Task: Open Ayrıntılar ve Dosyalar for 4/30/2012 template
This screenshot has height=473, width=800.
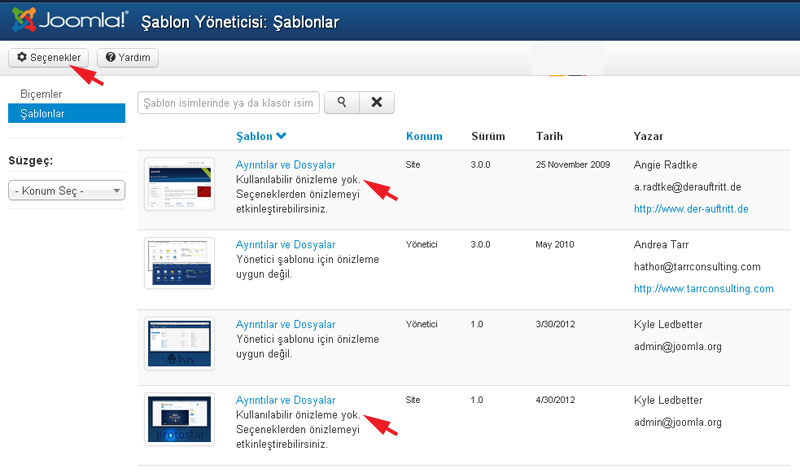Action: [x=285, y=400]
